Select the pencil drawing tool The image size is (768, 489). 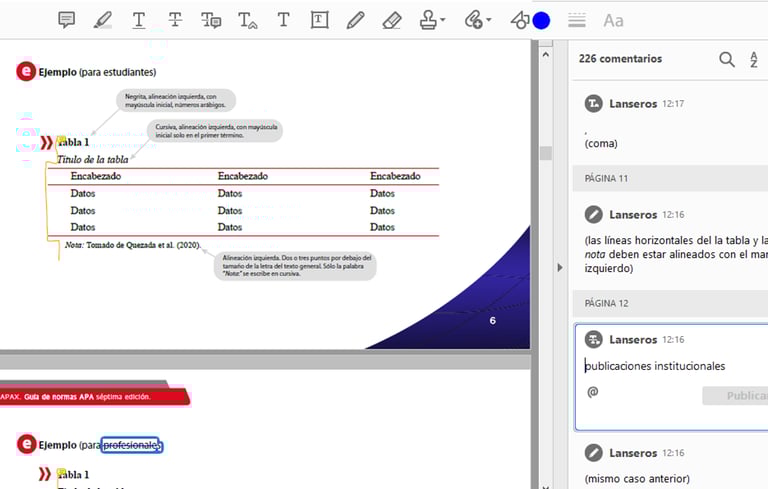[x=355, y=20]
